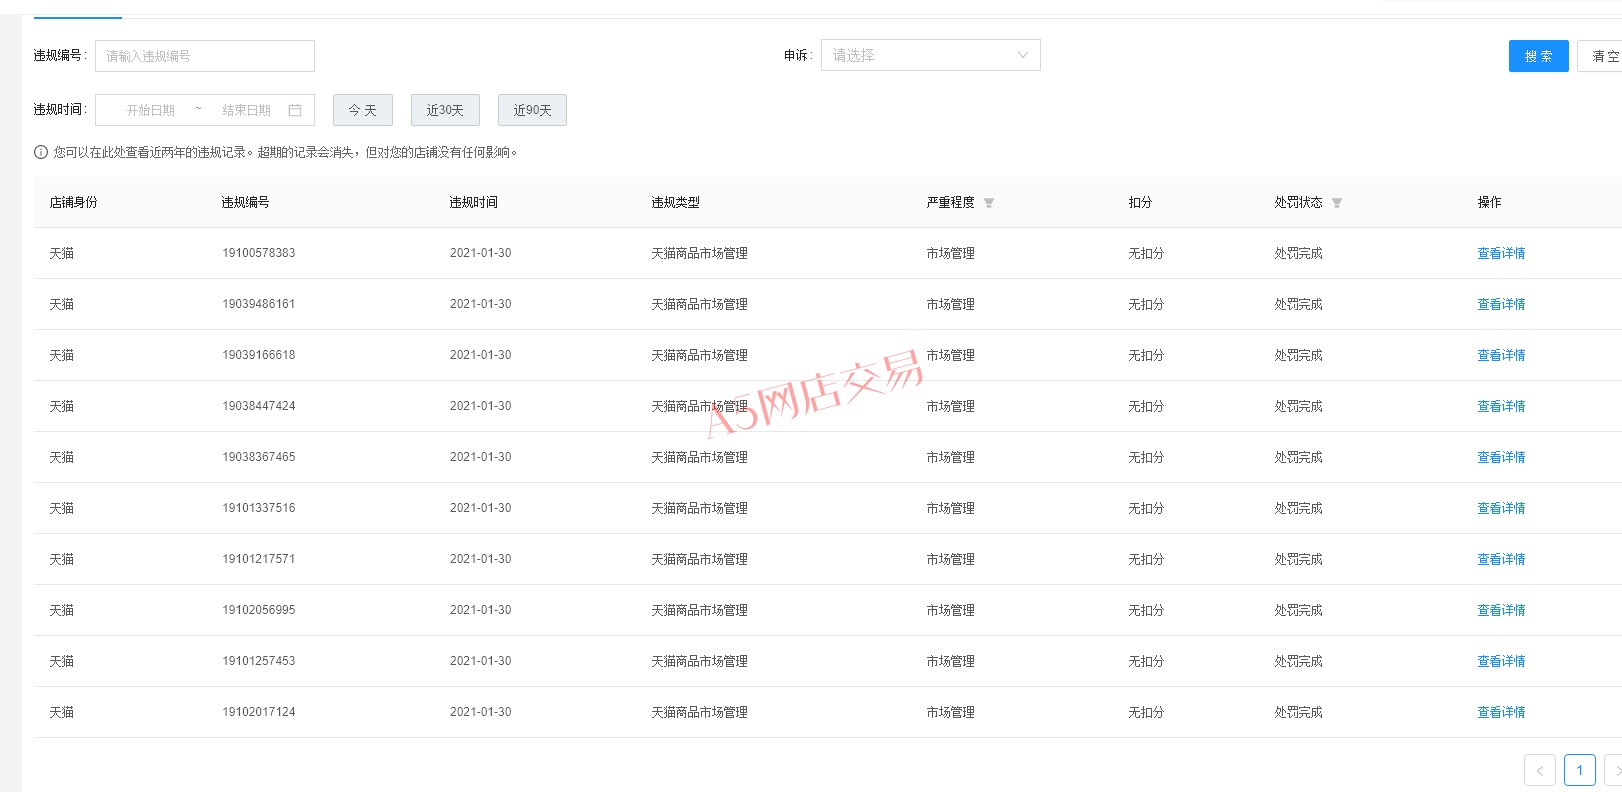
Task: Go to previous page arrow
Action: [x=1539, y=770]
